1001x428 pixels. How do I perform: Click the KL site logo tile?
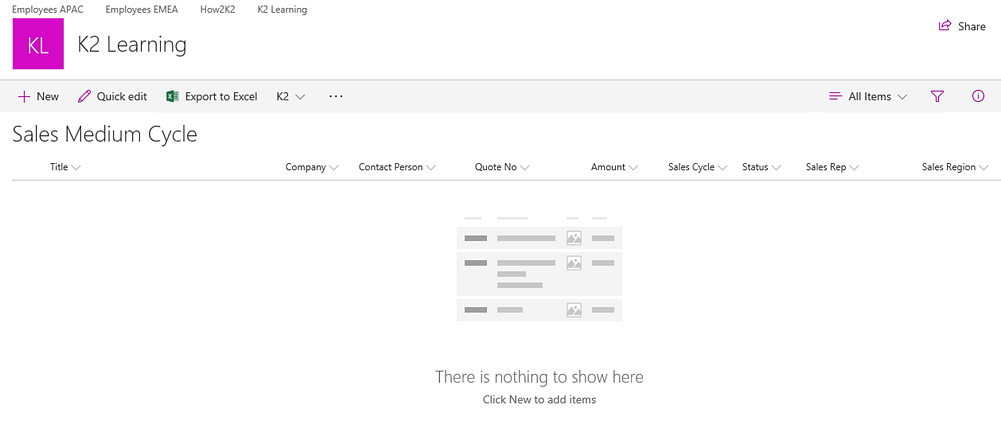click(x=38, y=43)
